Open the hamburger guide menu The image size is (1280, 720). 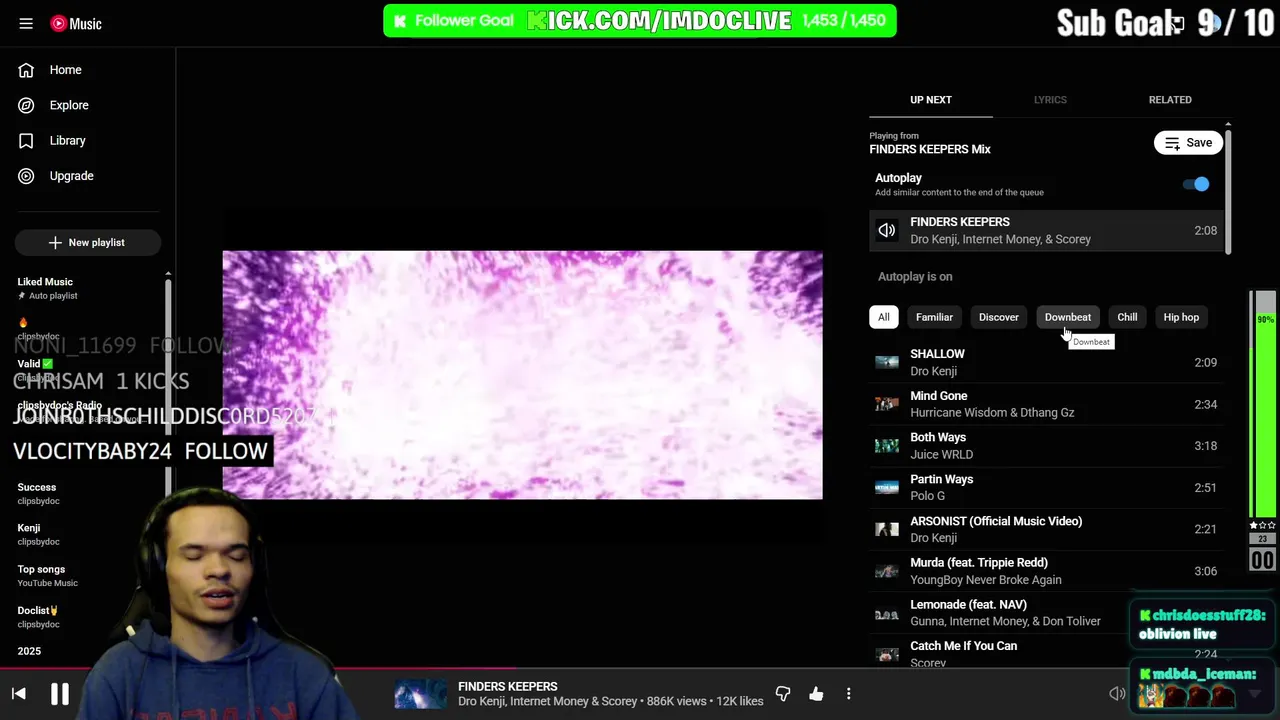click(26, 23)
